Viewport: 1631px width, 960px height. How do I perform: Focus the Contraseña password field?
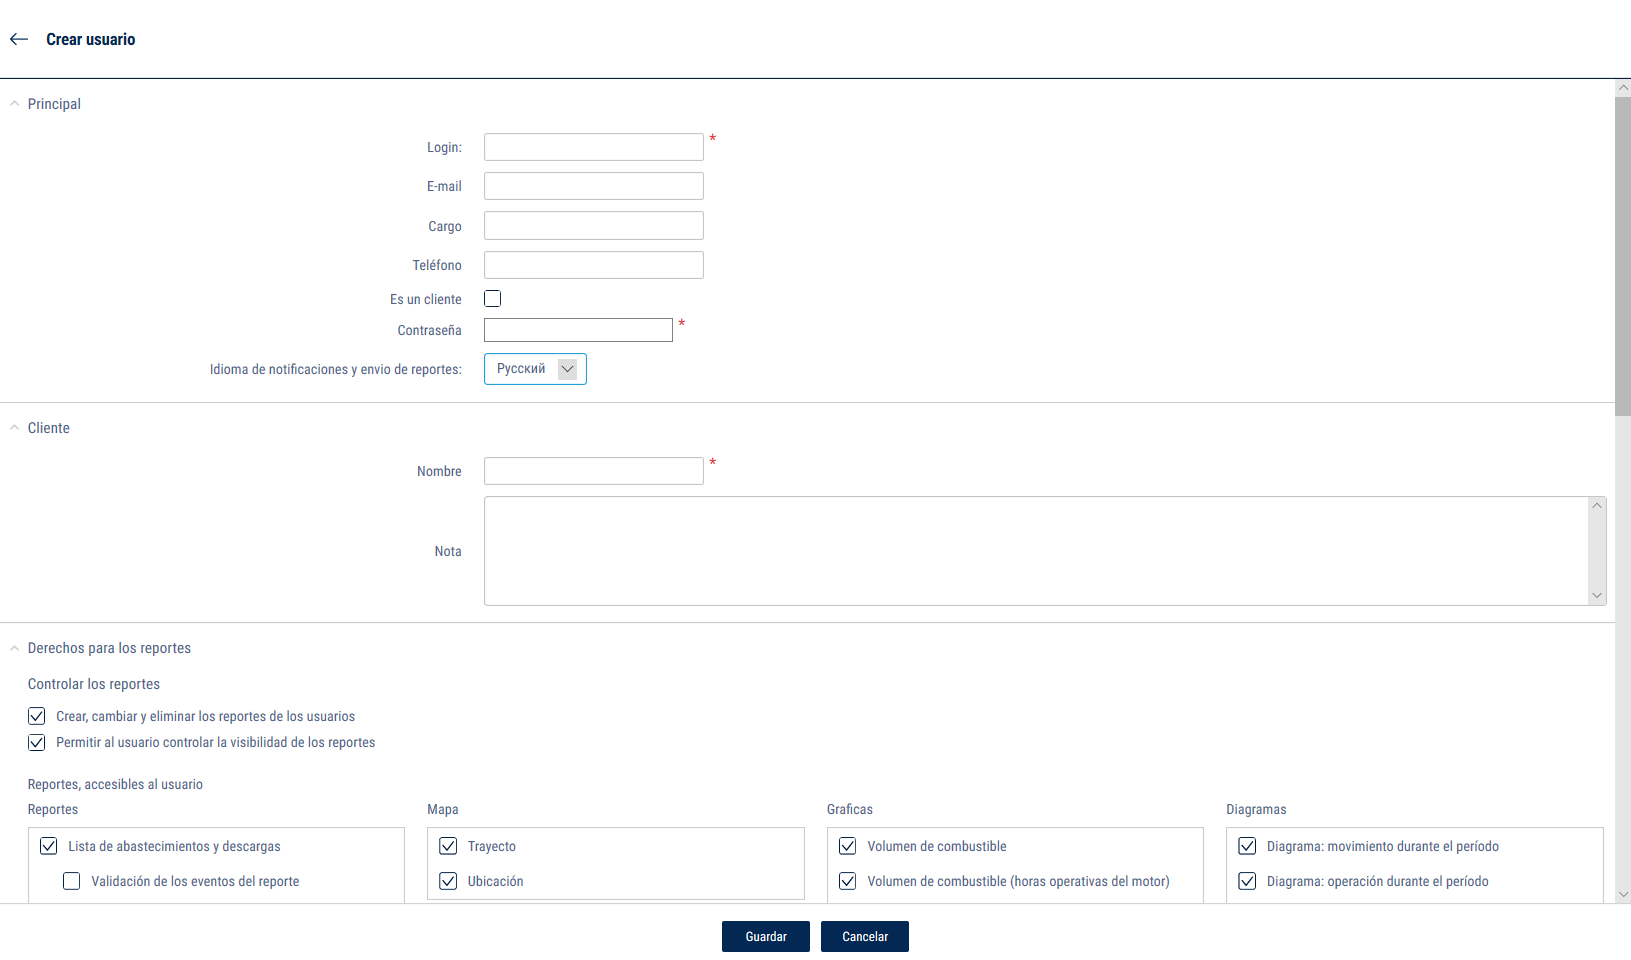[x=578, y=330]
